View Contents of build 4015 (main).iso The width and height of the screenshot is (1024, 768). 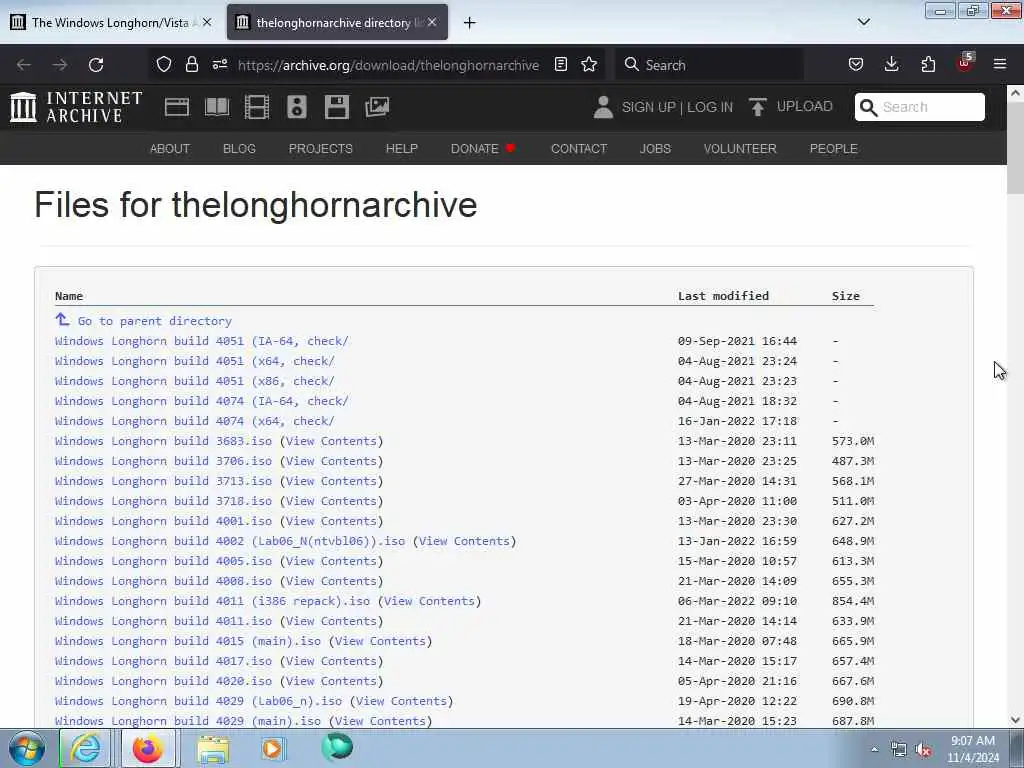point(380,641)
